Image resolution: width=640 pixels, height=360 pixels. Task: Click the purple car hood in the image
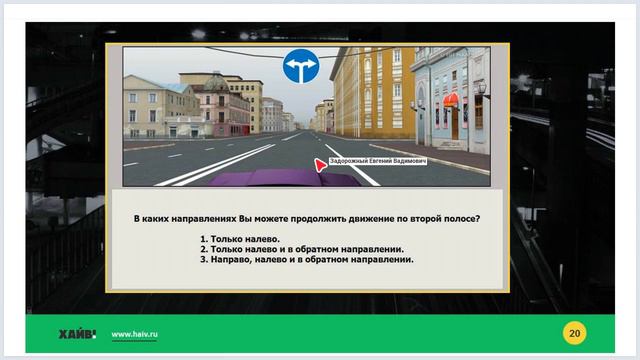click(284, 178)
